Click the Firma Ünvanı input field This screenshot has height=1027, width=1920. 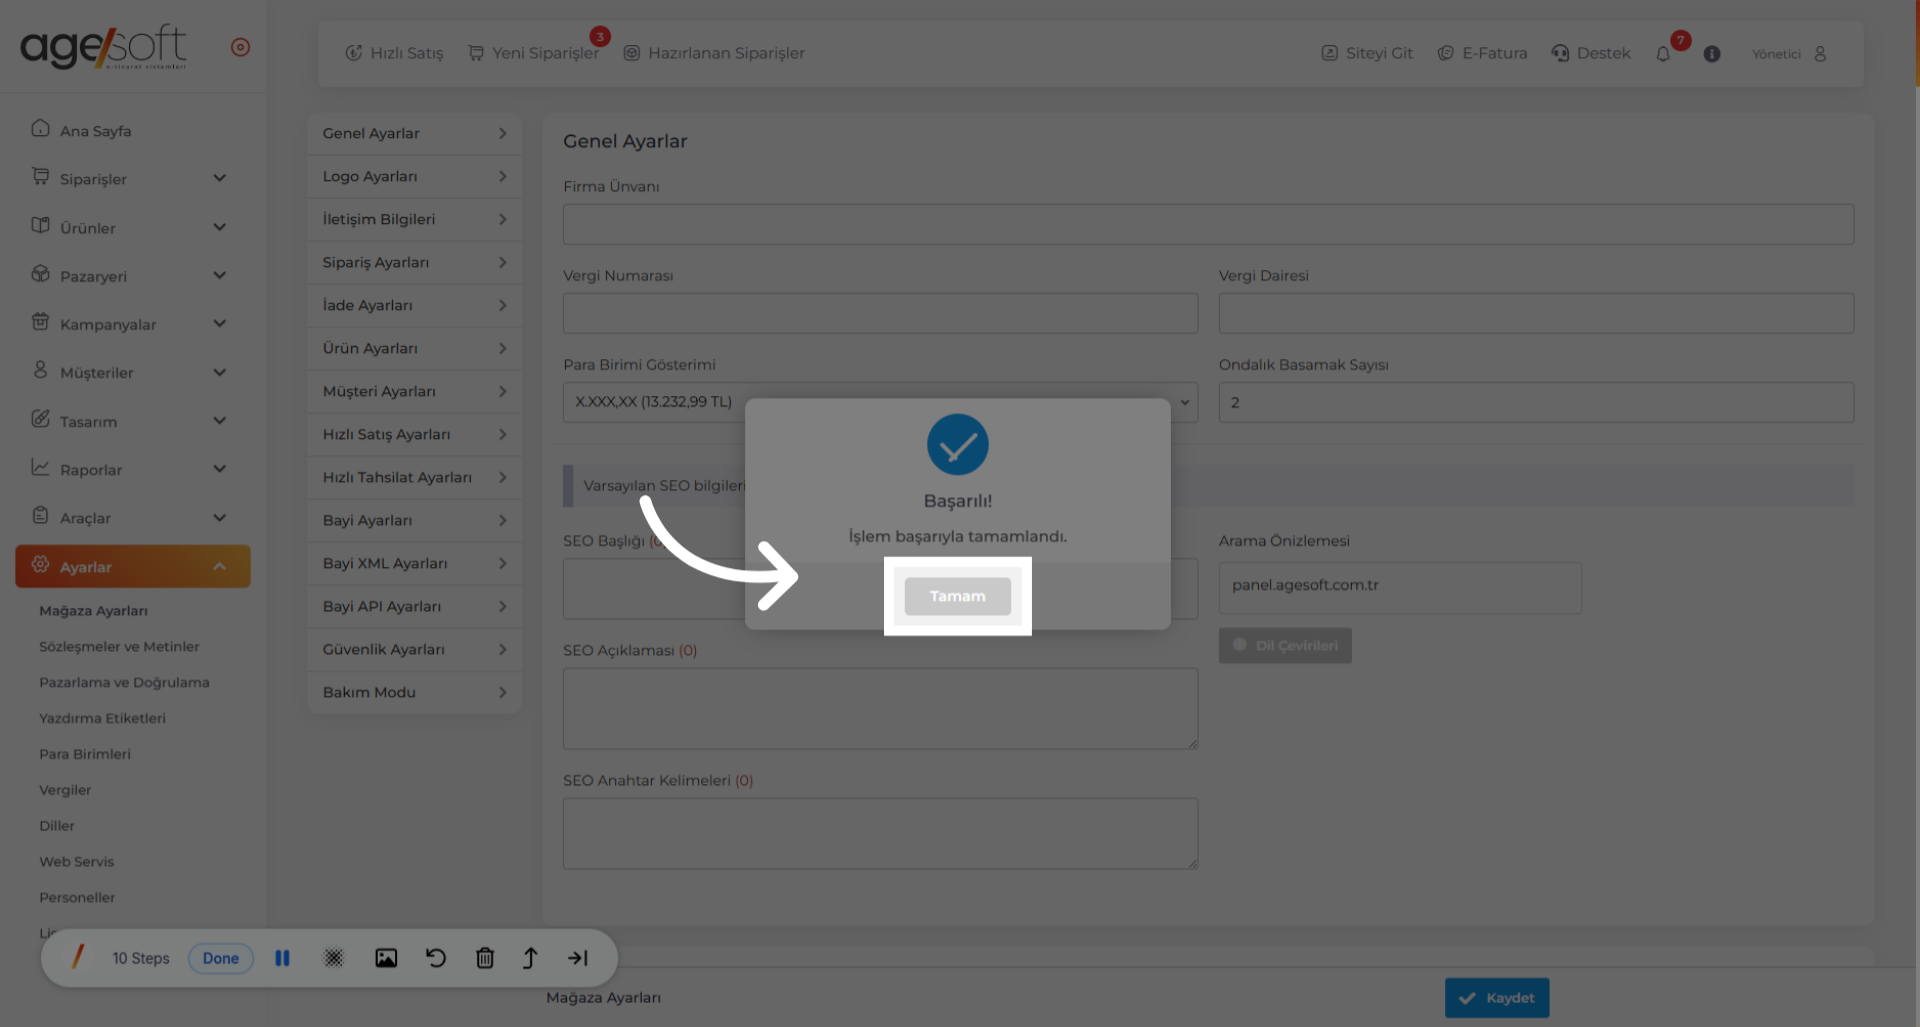1208,224
